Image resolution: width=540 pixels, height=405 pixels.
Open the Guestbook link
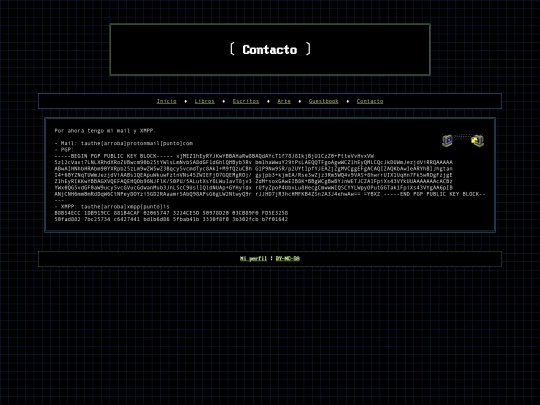click(323, 101)
